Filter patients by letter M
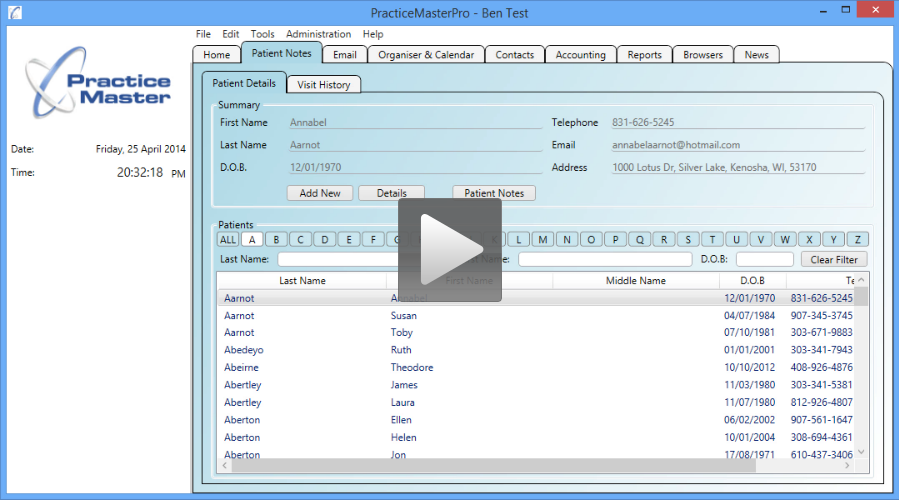Viewport: 899px width, 500px height. click(542, 240)
